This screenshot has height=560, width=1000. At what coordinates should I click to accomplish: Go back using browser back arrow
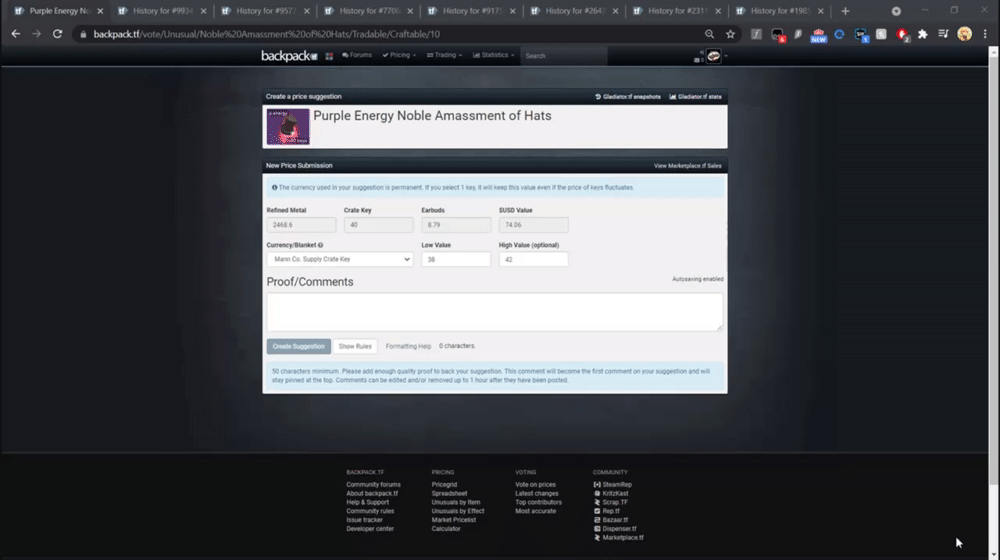(15, 34)
